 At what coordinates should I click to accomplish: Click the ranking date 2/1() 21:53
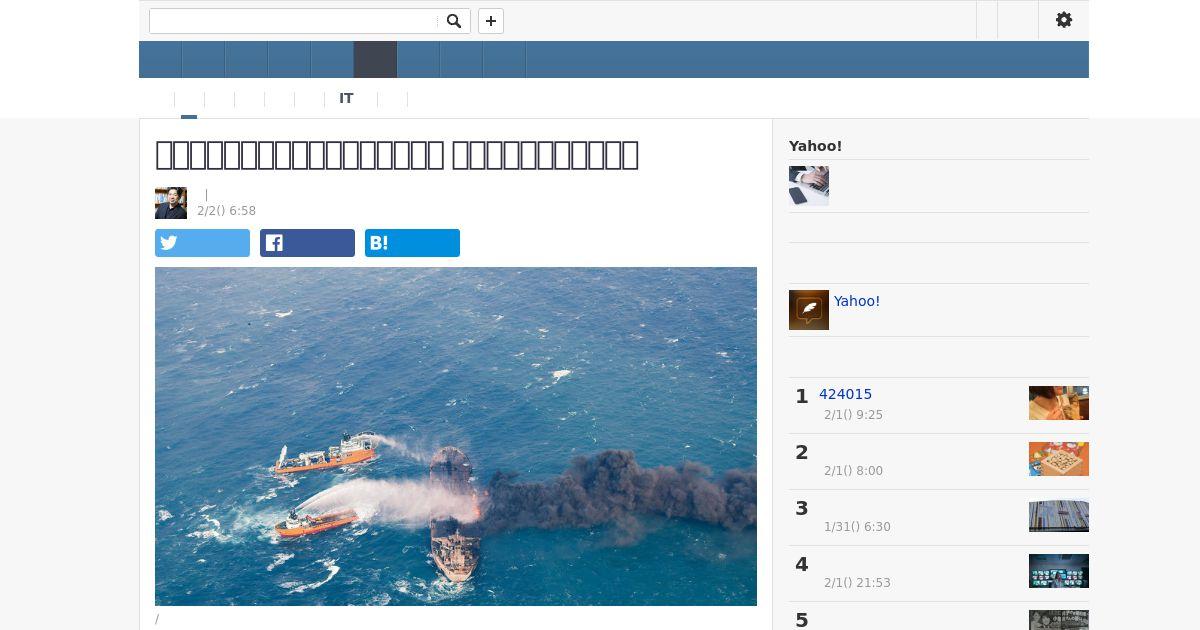coord(857,583)
